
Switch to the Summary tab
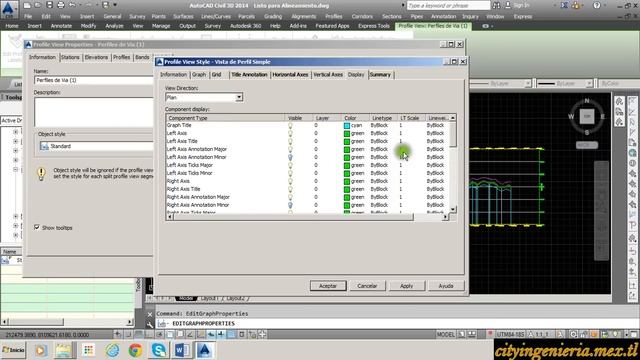coord(380,75)
